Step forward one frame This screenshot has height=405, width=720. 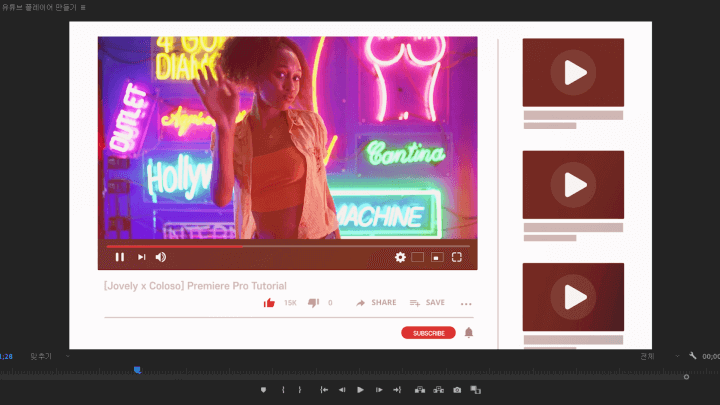point(379,390)
